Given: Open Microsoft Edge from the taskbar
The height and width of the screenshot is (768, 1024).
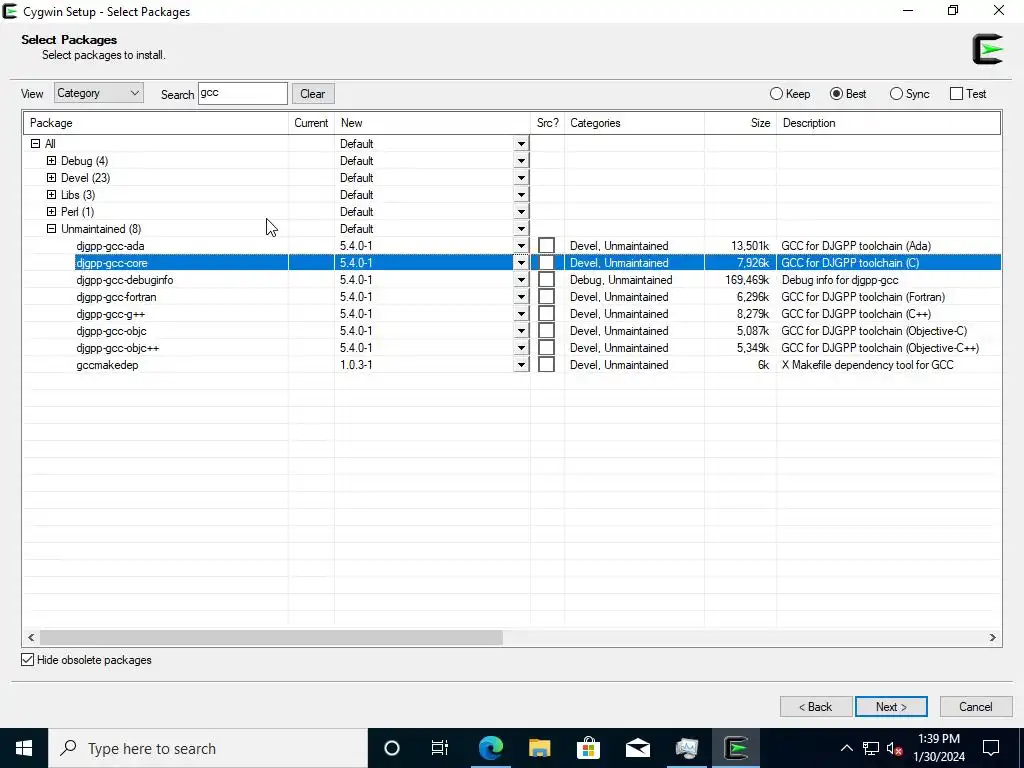Looking at the screenshot, I should [x=490, y=748].
